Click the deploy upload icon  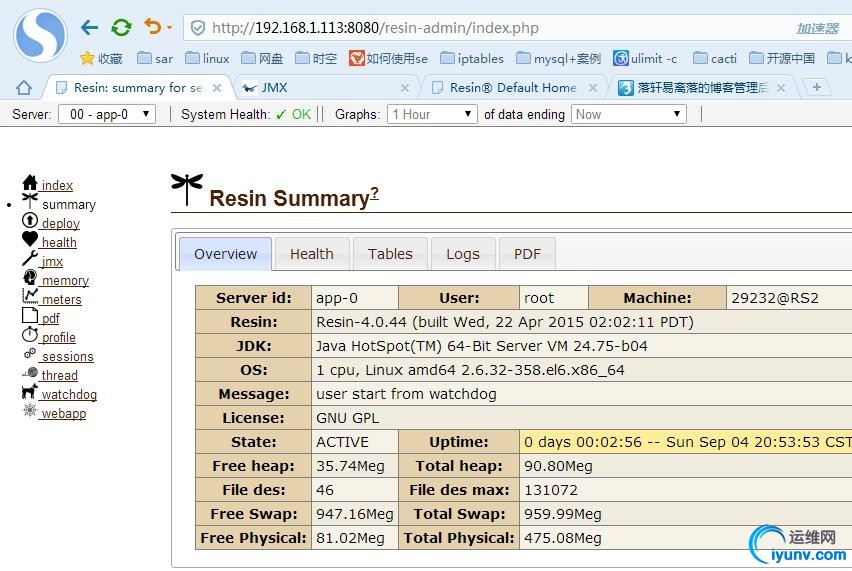(30, 221)
